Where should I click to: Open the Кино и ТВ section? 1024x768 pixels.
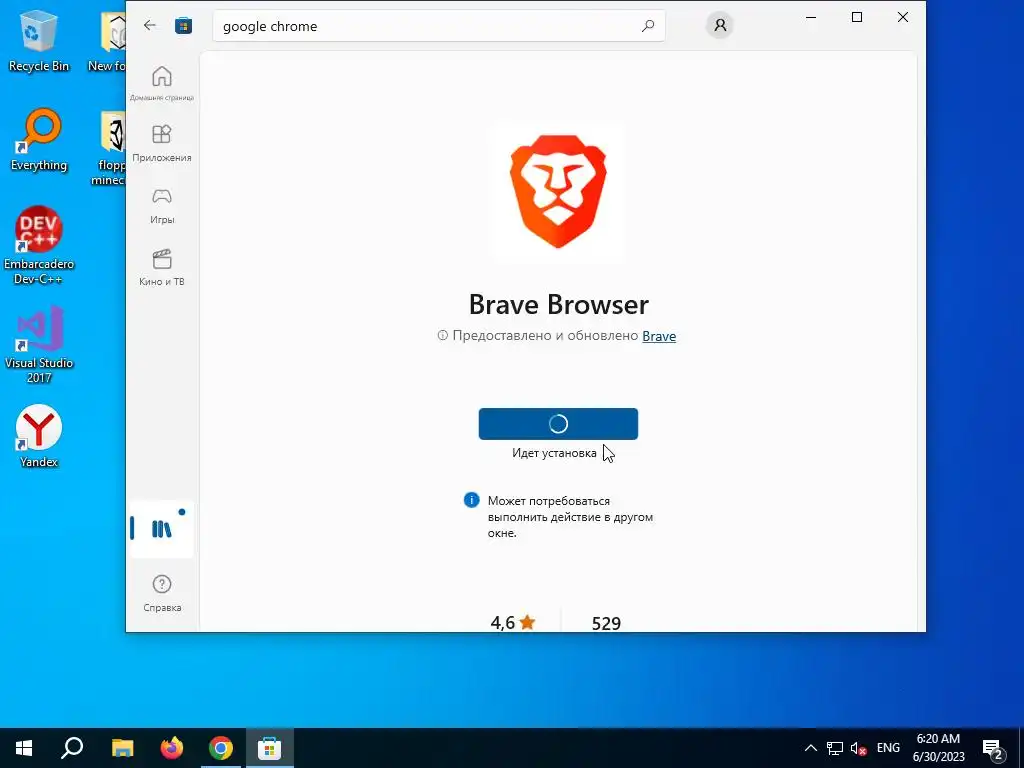tap(162, 268)
